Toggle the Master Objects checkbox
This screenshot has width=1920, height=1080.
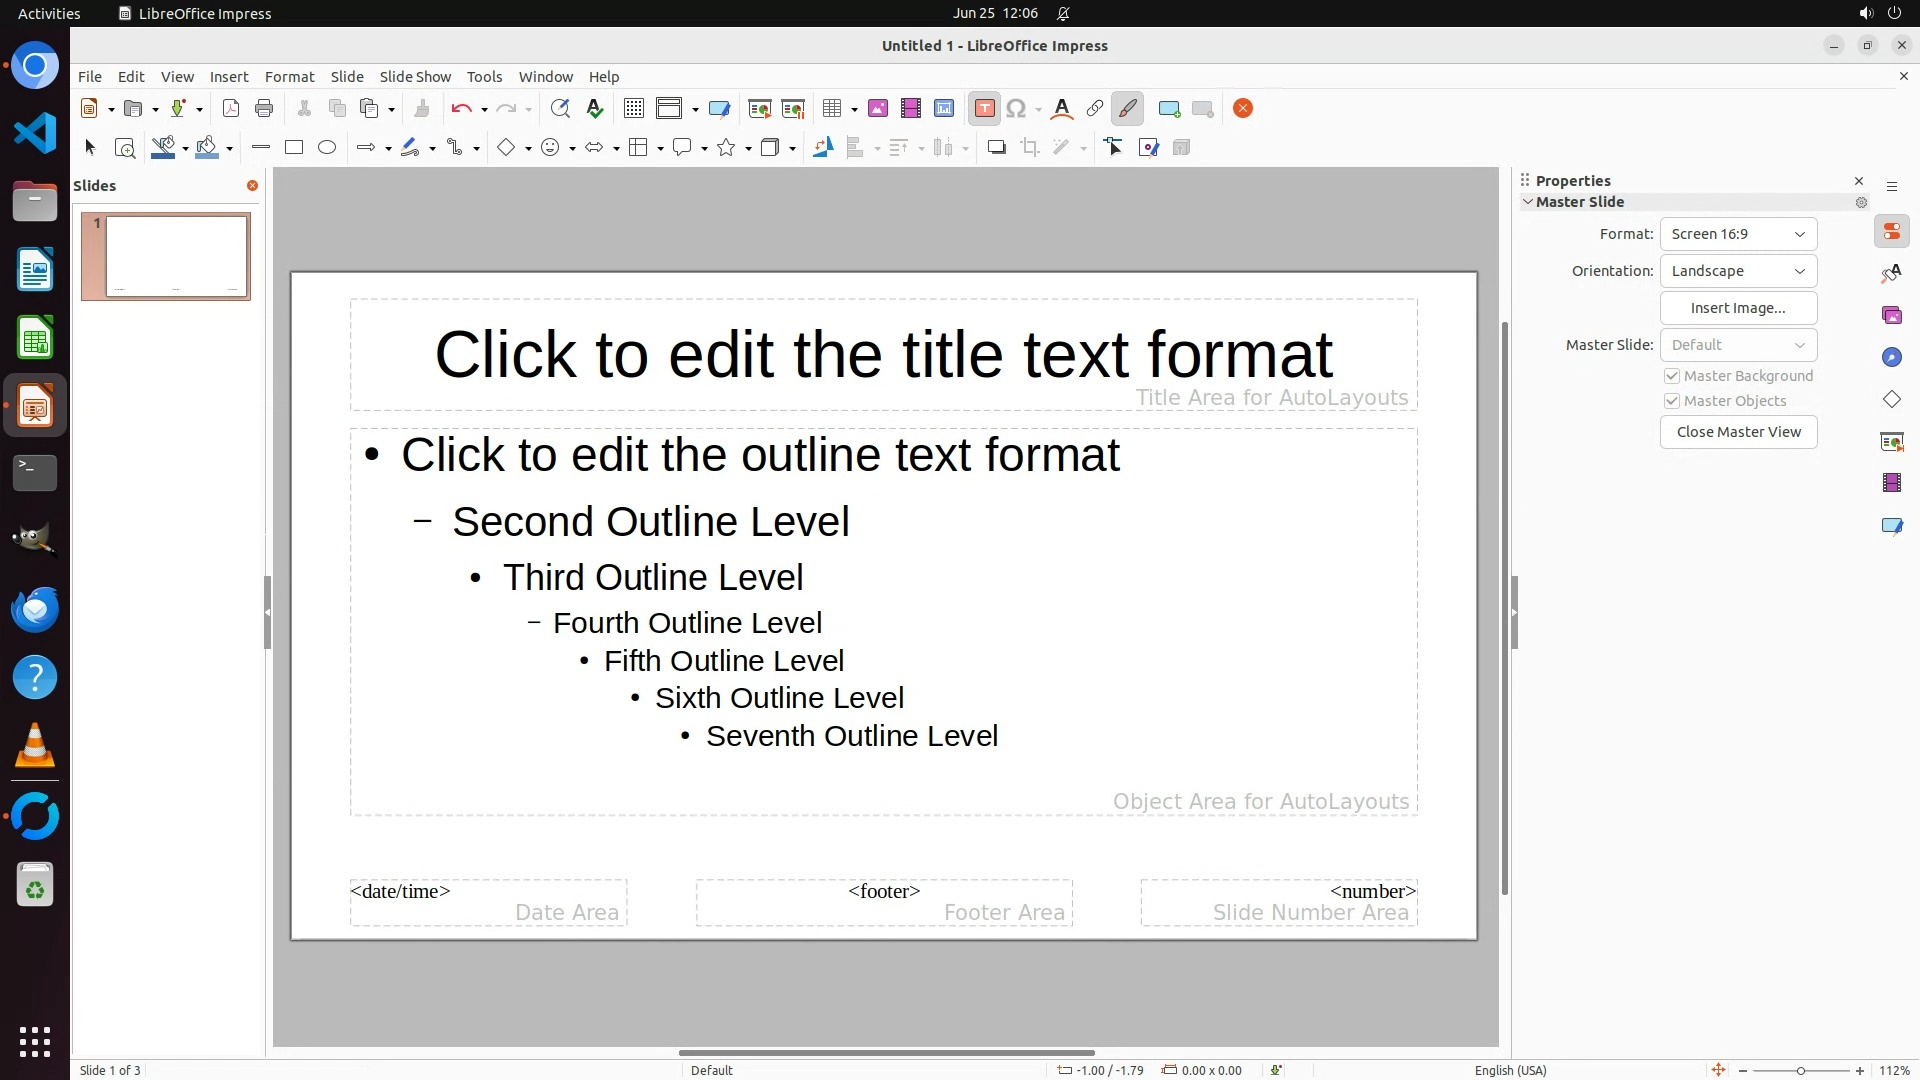point(1672,401)
